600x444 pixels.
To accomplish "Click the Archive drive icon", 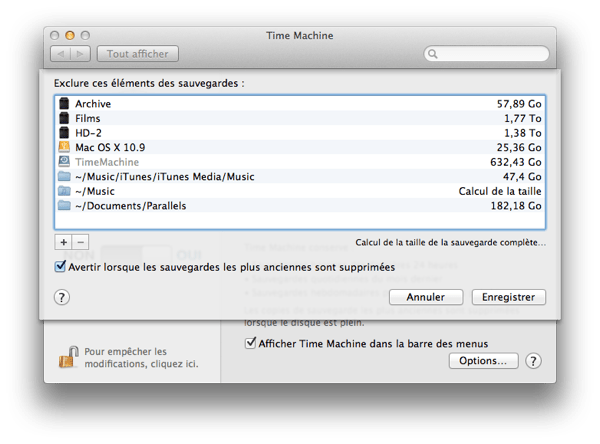I will coord(65,104).
